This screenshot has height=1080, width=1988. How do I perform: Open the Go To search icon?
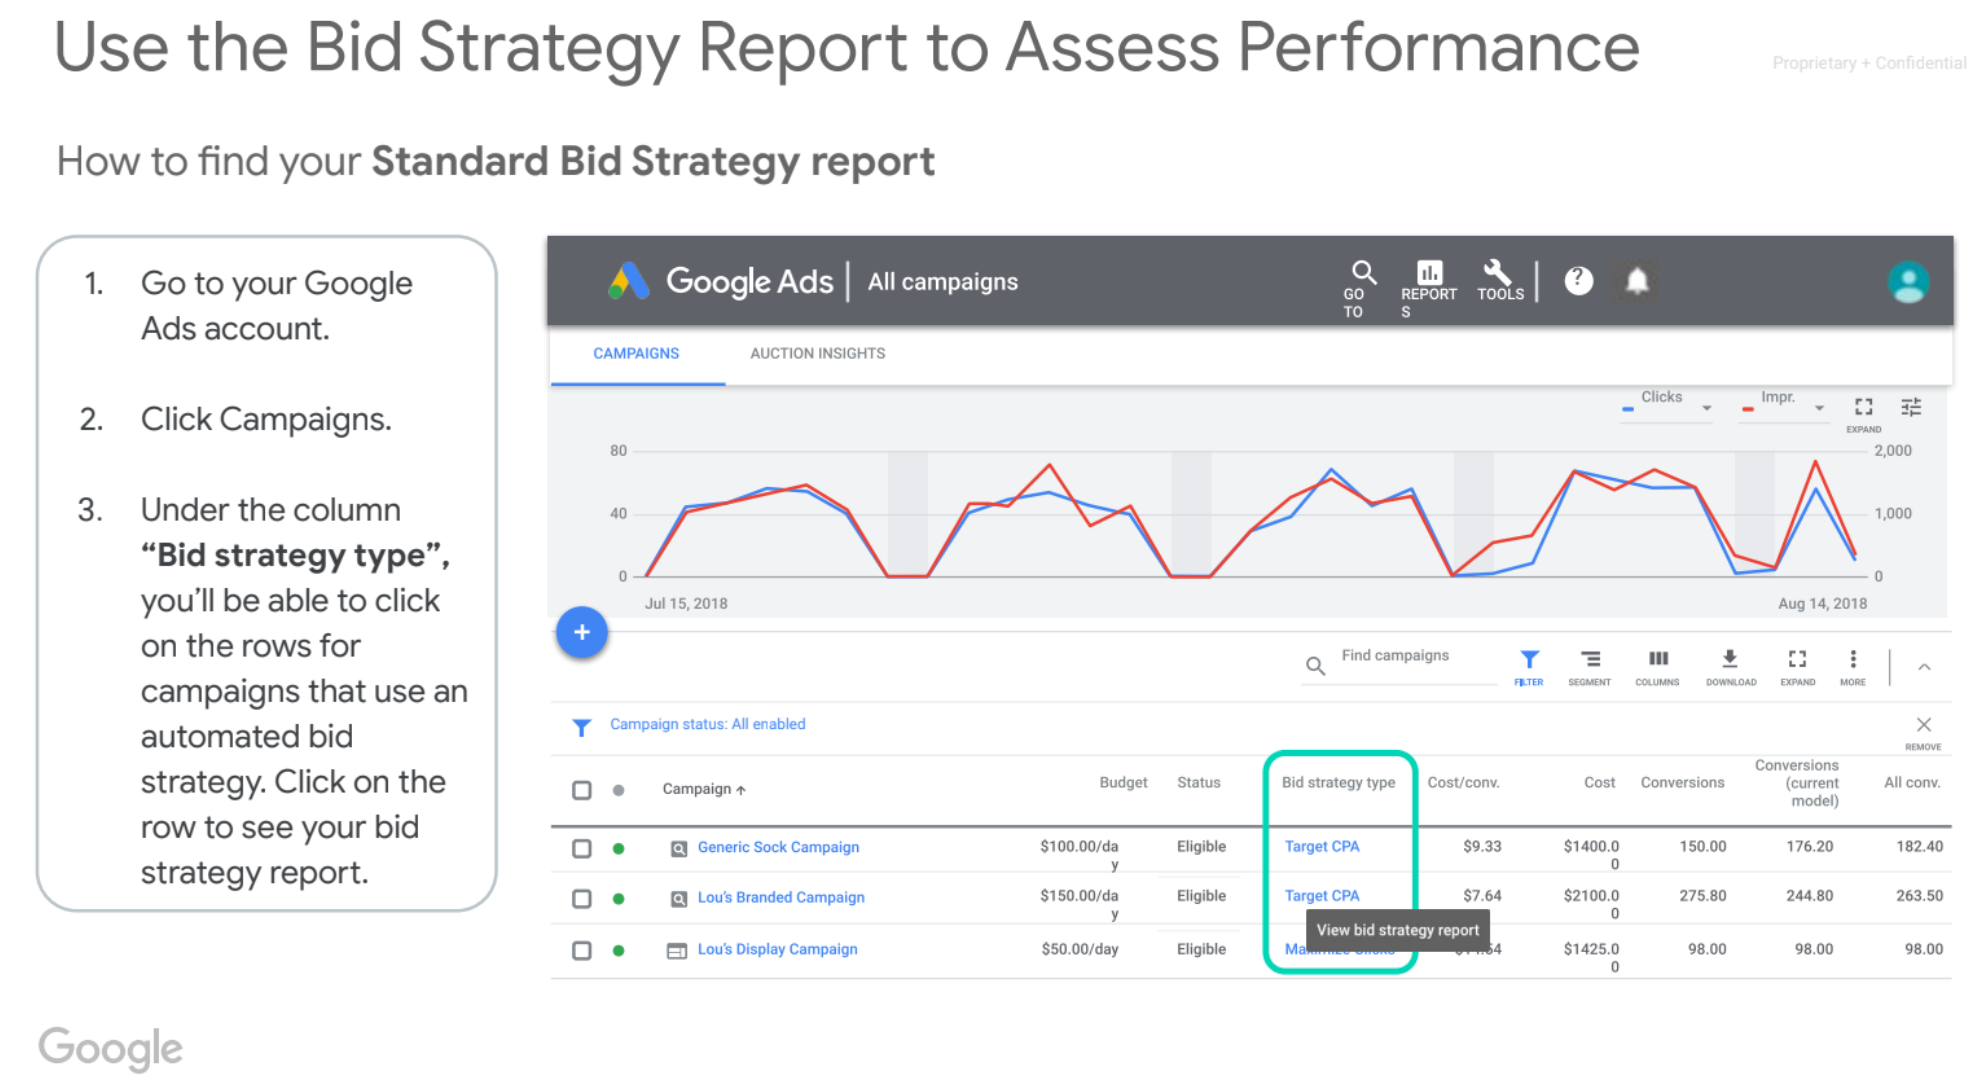(1363, 272)
